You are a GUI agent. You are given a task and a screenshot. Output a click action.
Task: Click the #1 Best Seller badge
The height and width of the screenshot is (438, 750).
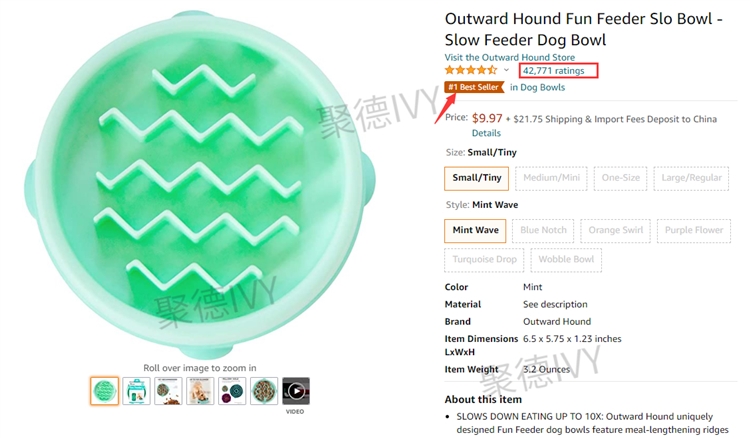474,87
